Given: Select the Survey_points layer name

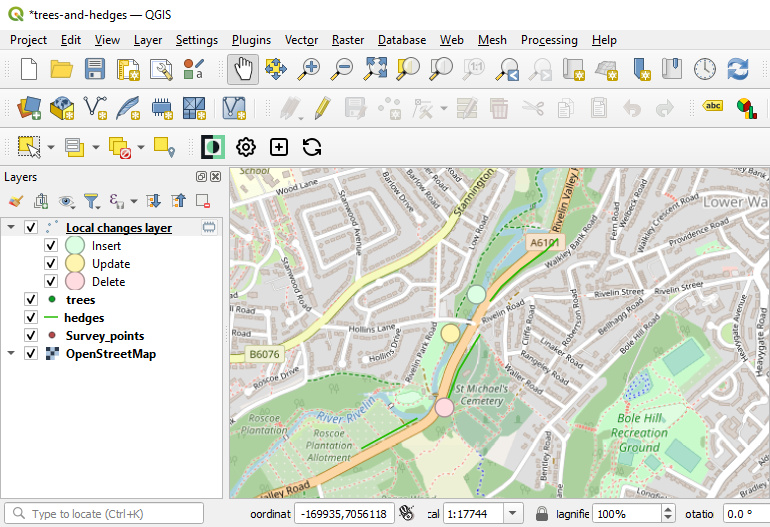Looking at the screenshot, I should tap(105, 335).
